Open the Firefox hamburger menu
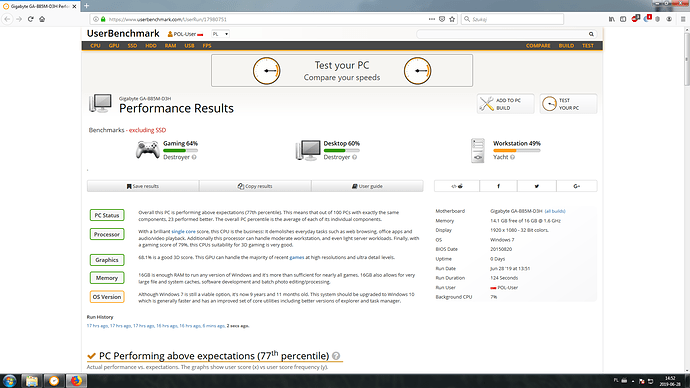Image resolution: width=690 pixels, height=388 pixels. pos(683,19)
